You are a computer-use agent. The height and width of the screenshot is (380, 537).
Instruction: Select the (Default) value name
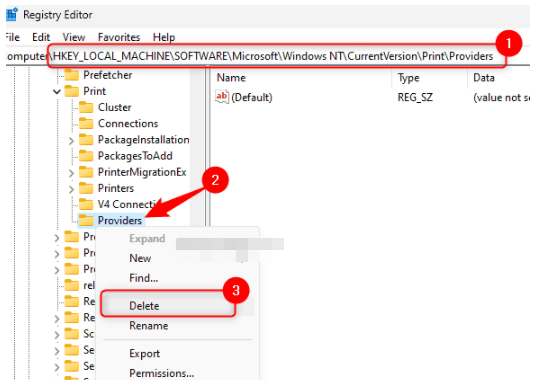[252, 98]
